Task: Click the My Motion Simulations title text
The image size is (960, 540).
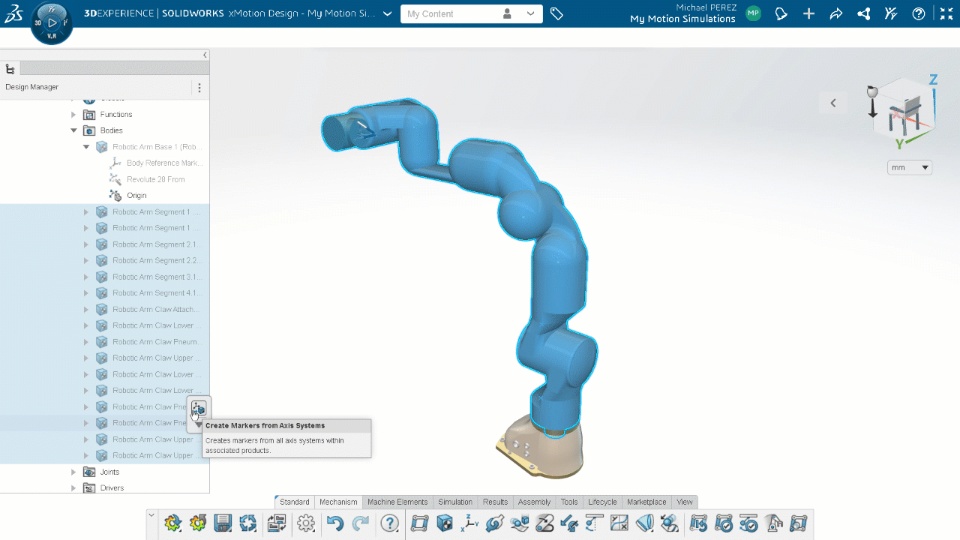Action: click(683, 19)
